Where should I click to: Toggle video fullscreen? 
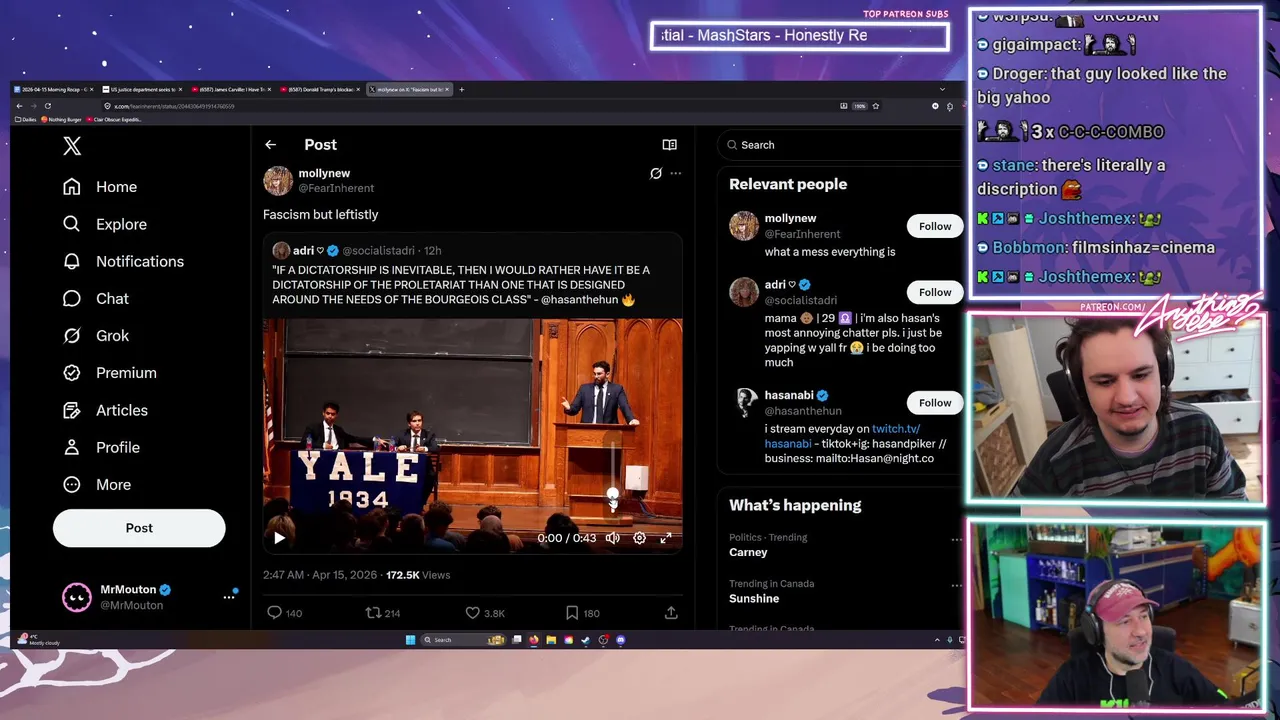[666, 538]
